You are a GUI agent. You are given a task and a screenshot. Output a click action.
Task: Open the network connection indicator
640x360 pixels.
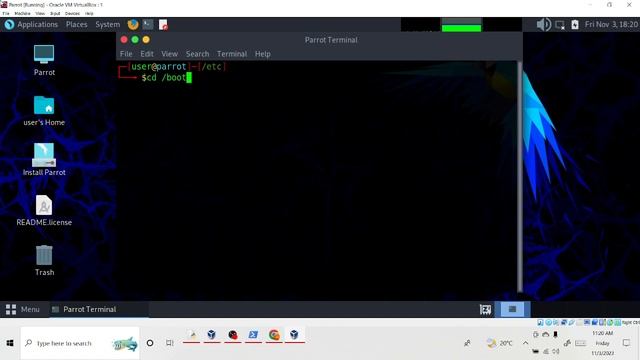point(560,25)
